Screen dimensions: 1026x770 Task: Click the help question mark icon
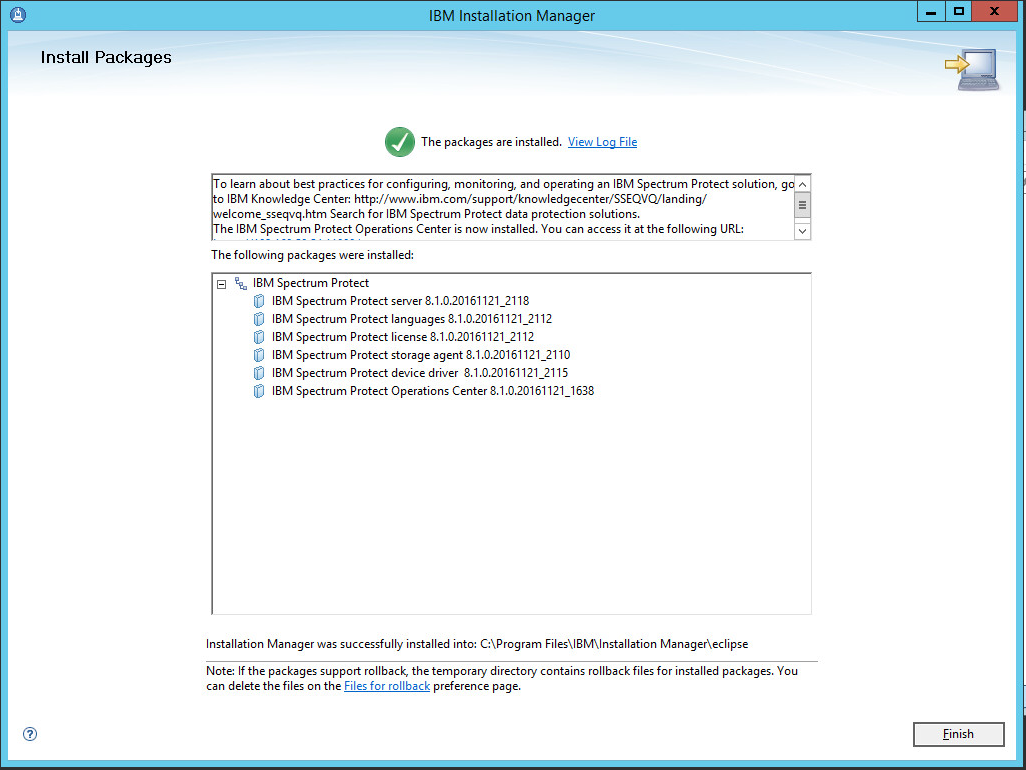pyautogui.click(x=30, y=734)
